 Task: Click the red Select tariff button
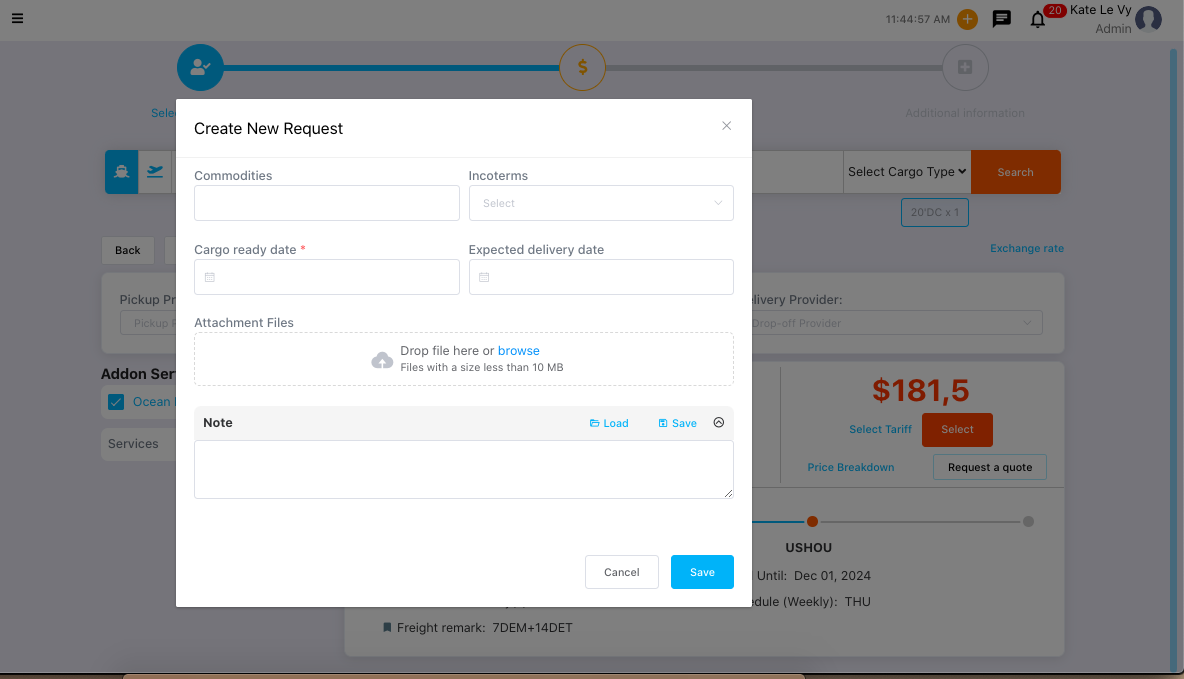pyautogui.click(x=957, y=430)
